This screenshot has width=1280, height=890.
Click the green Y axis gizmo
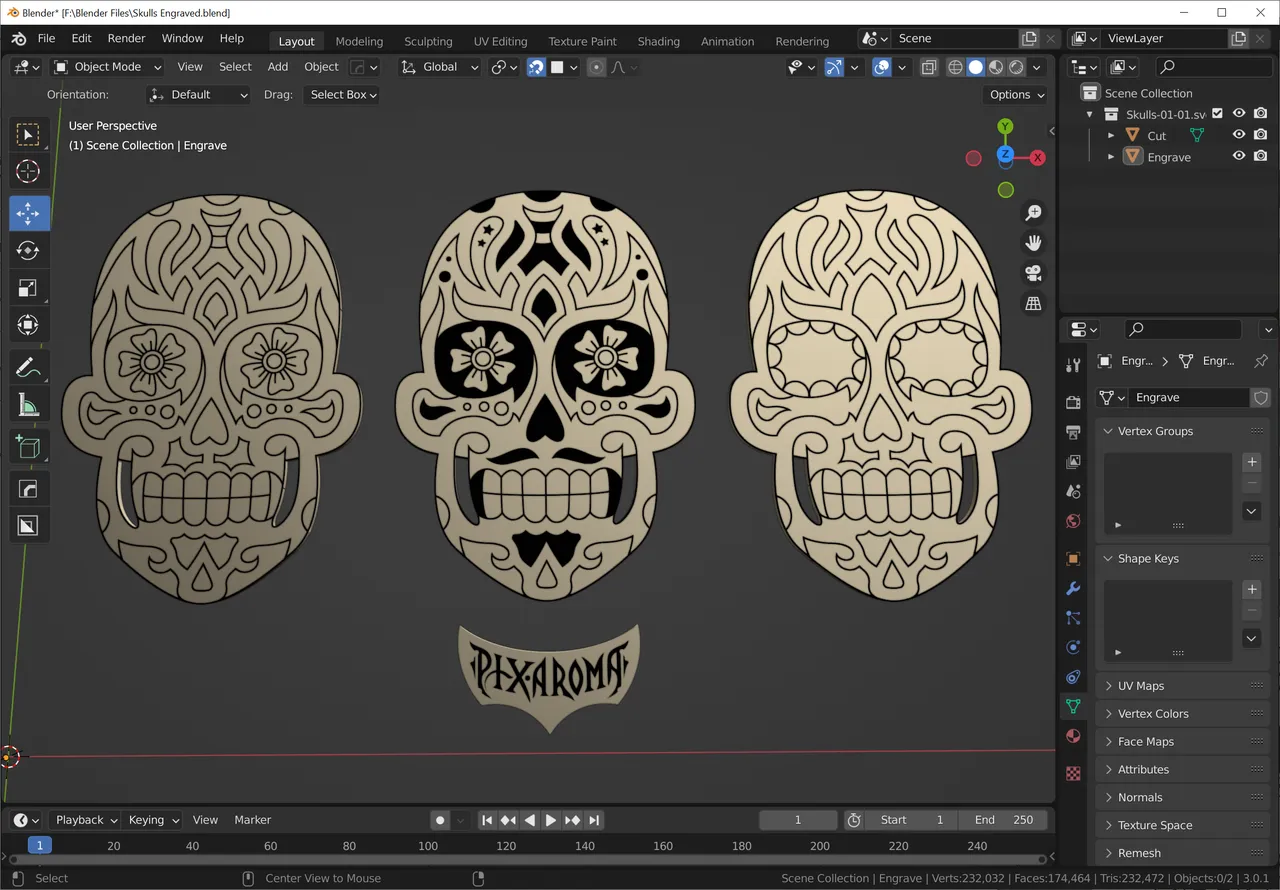[x=1005, y=126]
